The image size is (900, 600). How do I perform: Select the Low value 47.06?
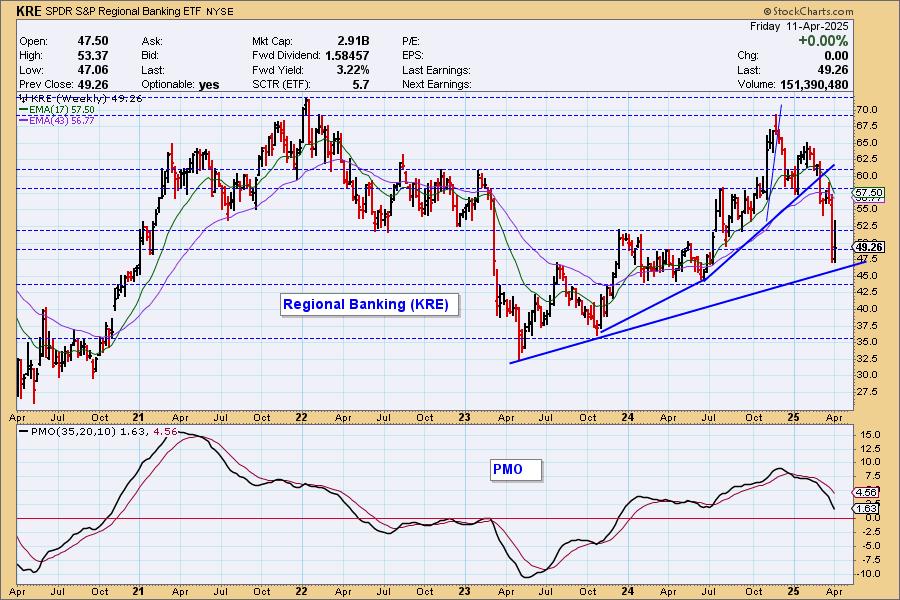[x=93, y=70]
